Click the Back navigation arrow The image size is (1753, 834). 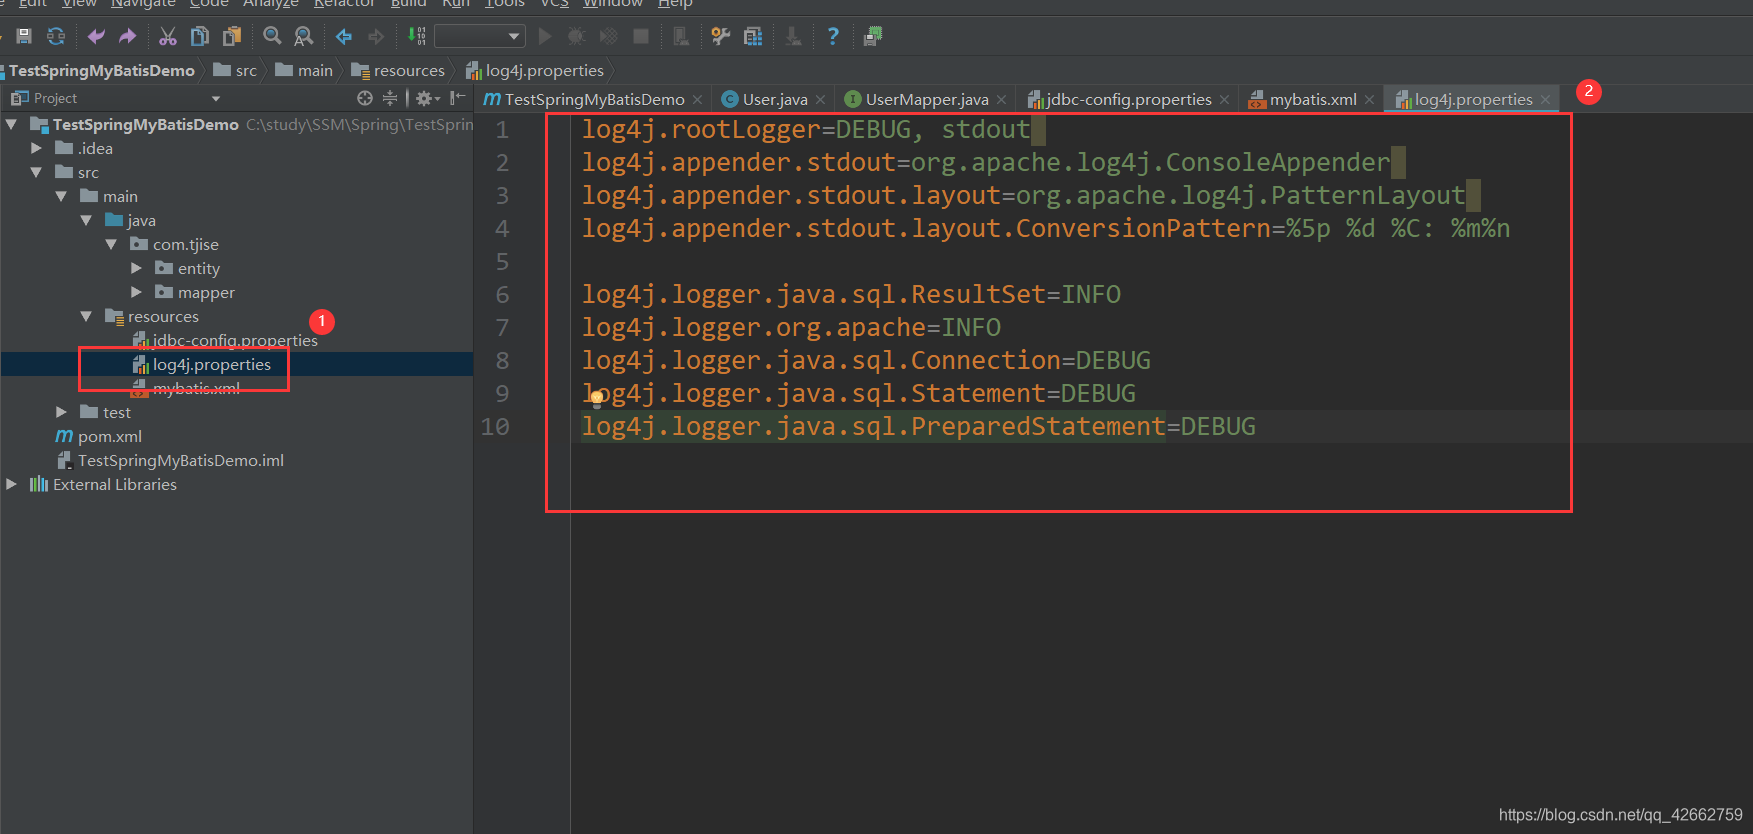click(344, 37)
